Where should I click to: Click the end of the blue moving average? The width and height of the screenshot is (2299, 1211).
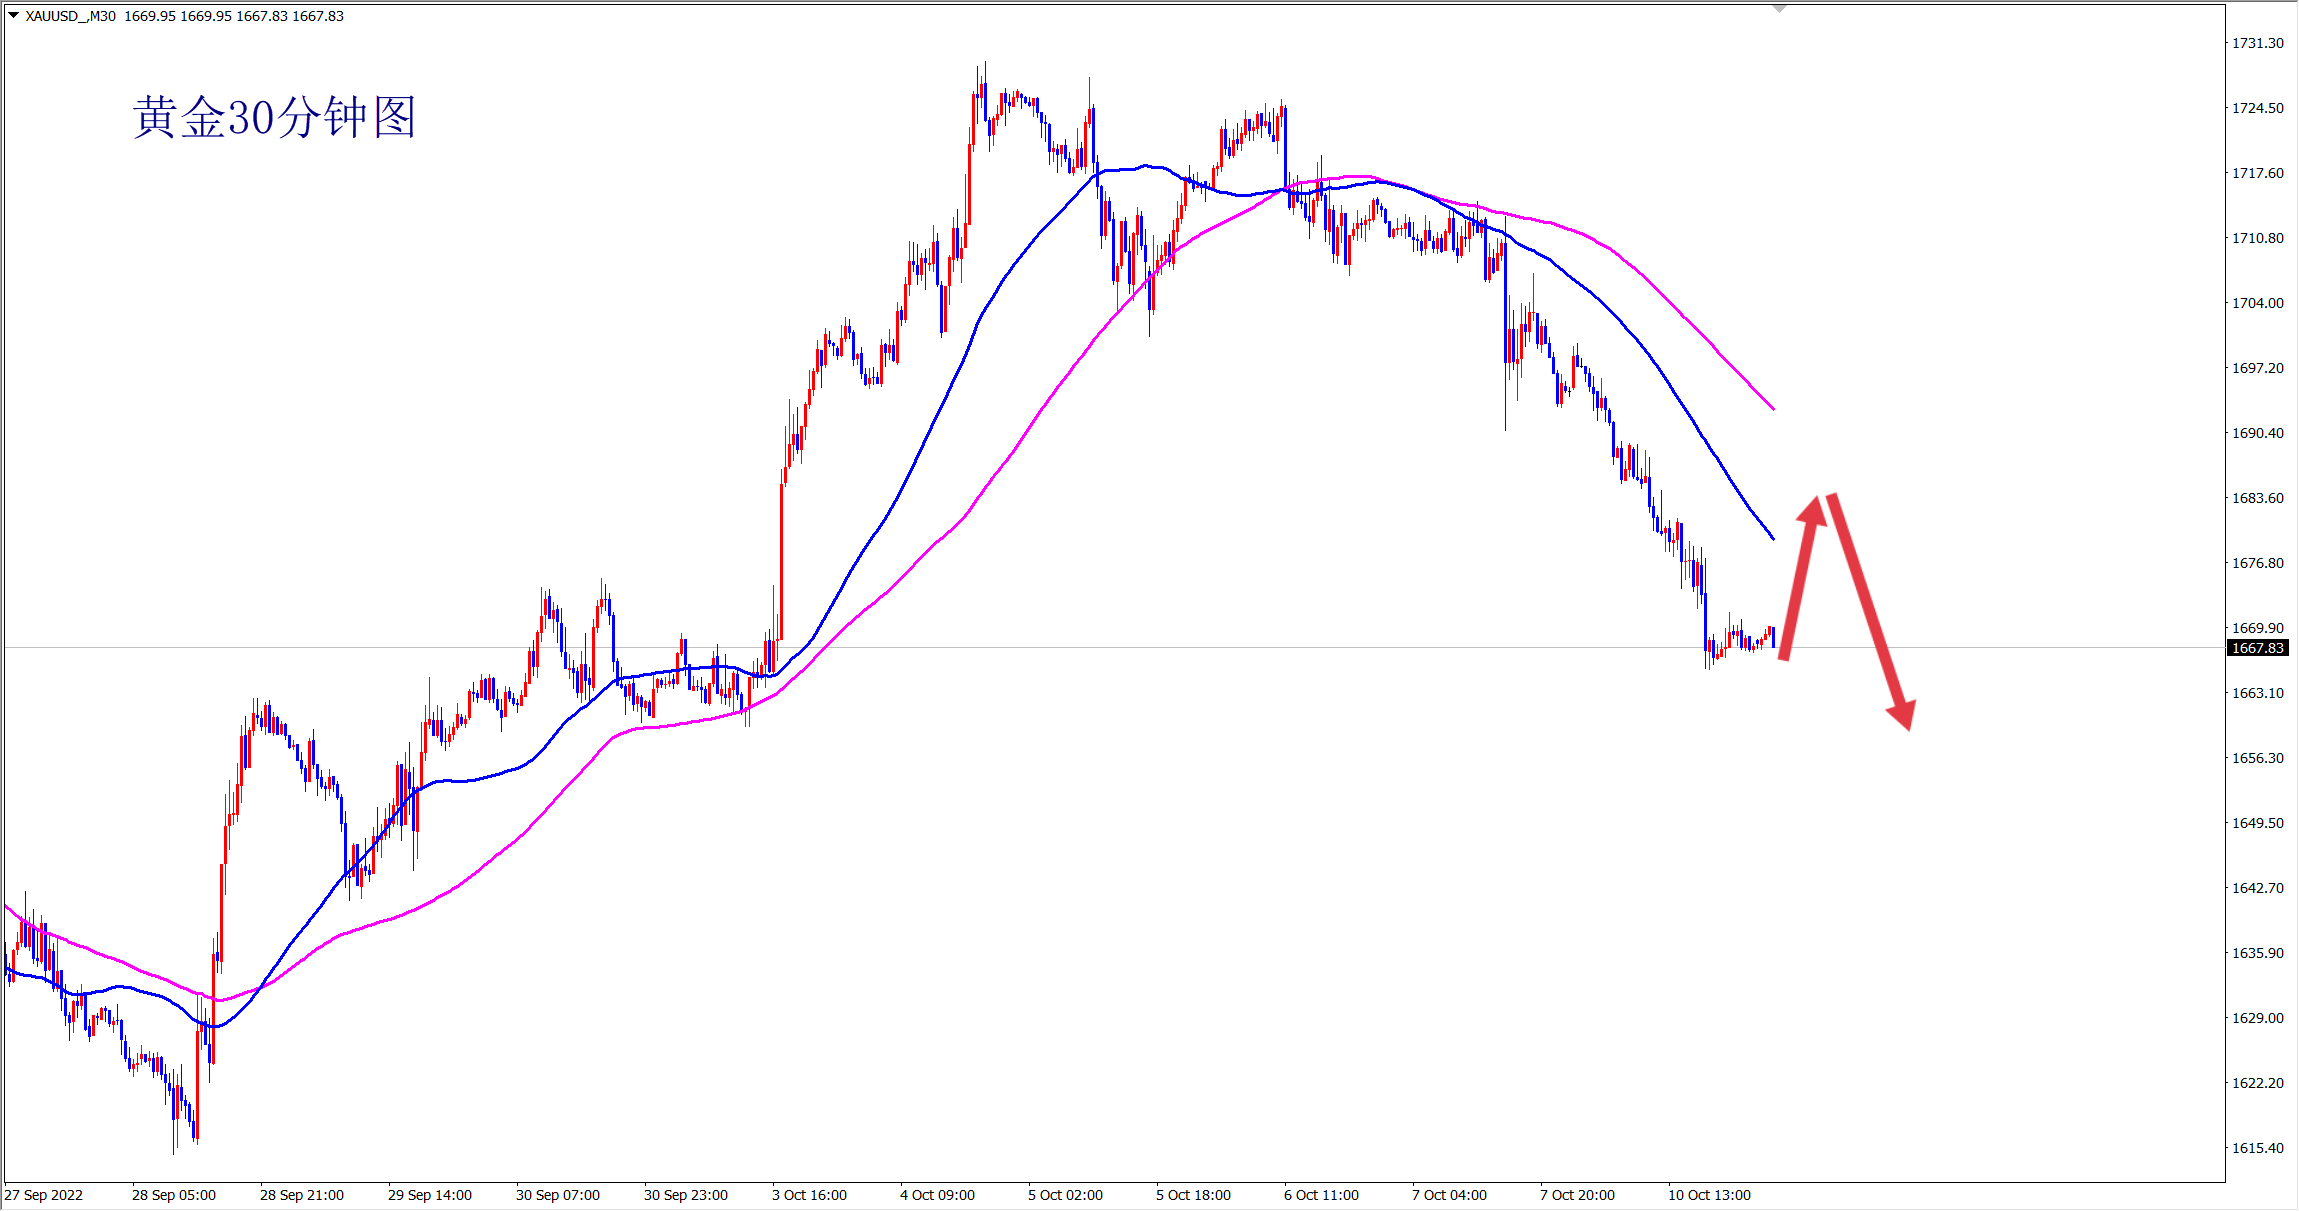click(x=1773, y=538)
